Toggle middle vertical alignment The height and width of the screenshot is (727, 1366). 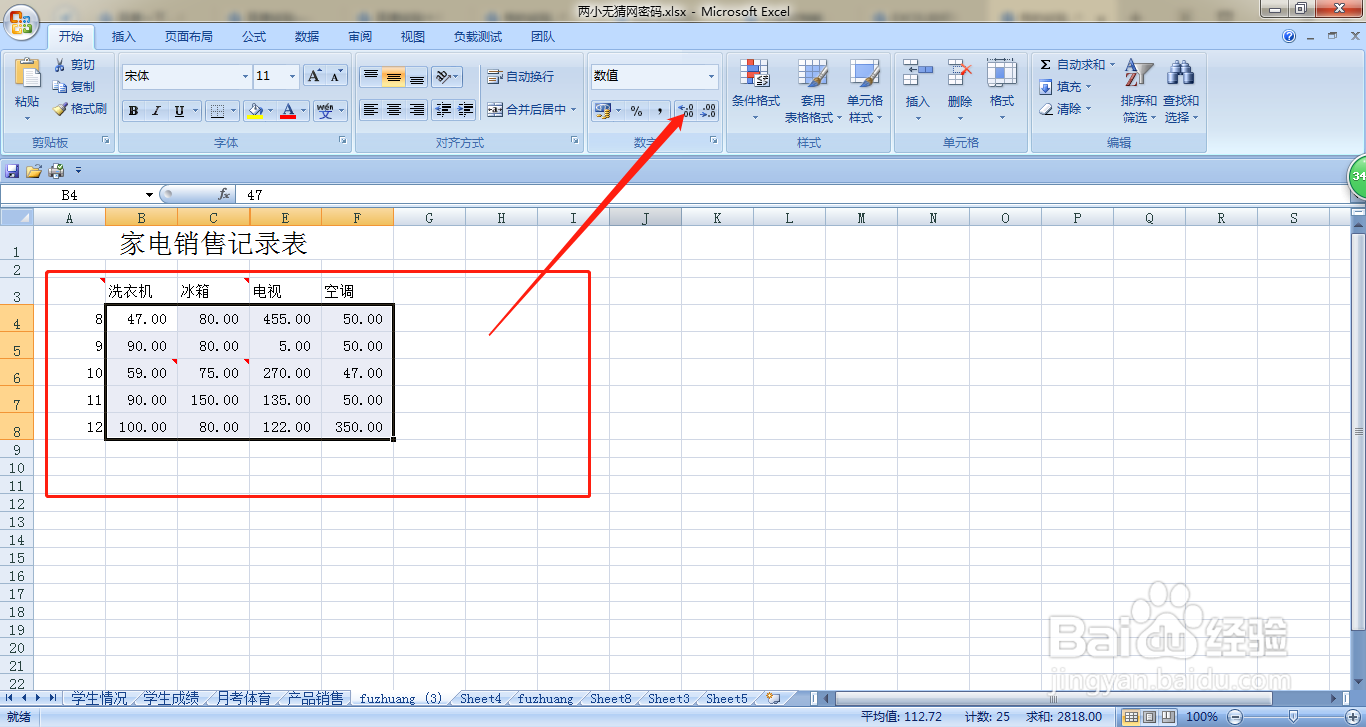coord(393,77)
